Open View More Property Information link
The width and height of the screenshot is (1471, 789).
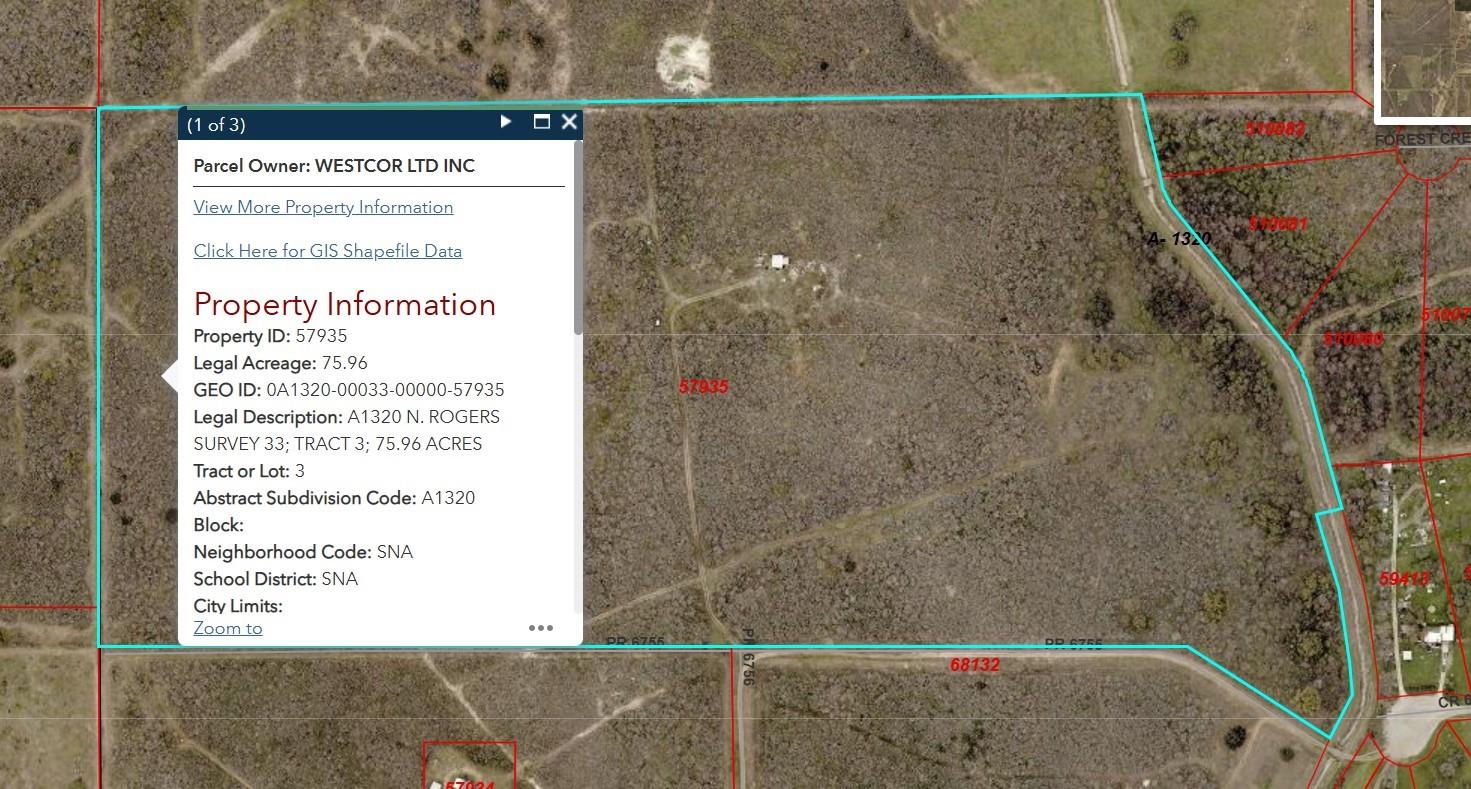323,207
